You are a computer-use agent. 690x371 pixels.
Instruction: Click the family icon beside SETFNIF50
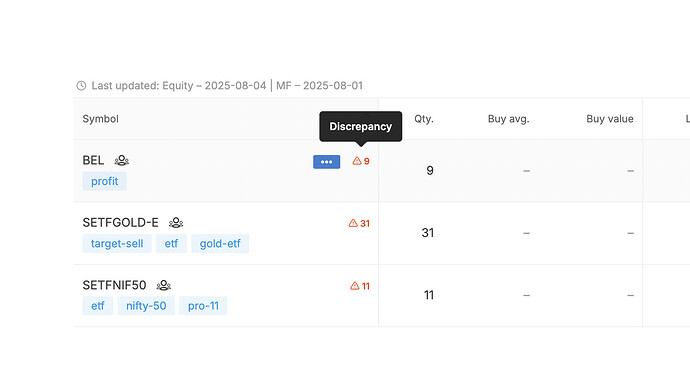[163, 285]
